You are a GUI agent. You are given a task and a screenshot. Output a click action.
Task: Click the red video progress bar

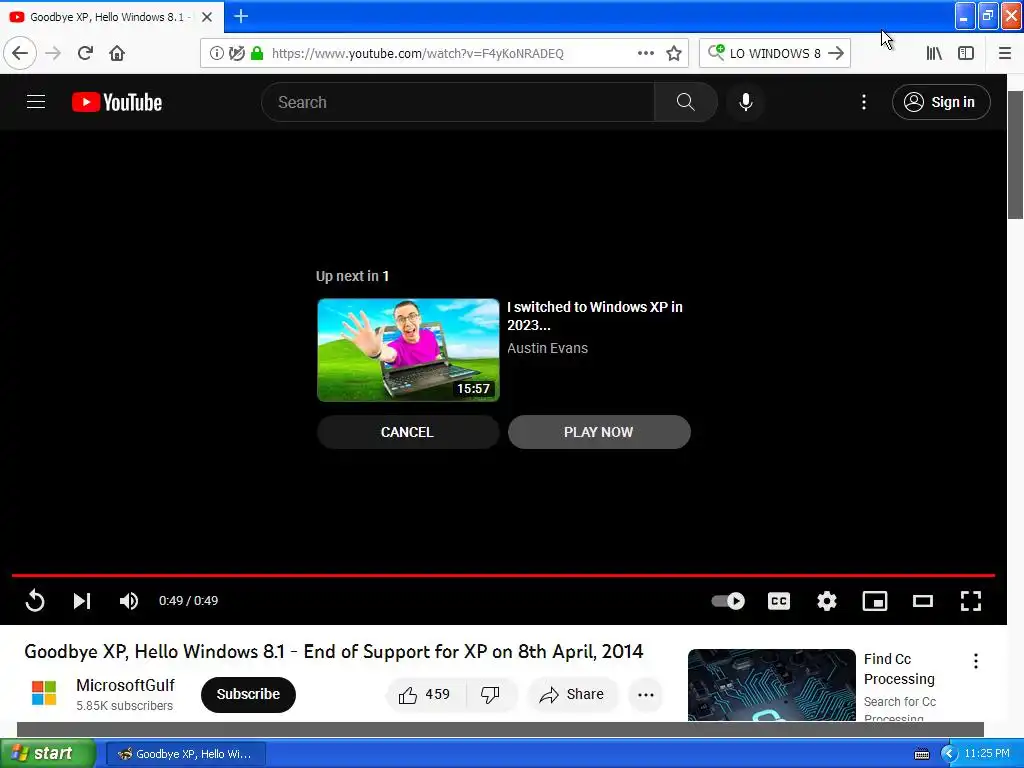(503, 575)
